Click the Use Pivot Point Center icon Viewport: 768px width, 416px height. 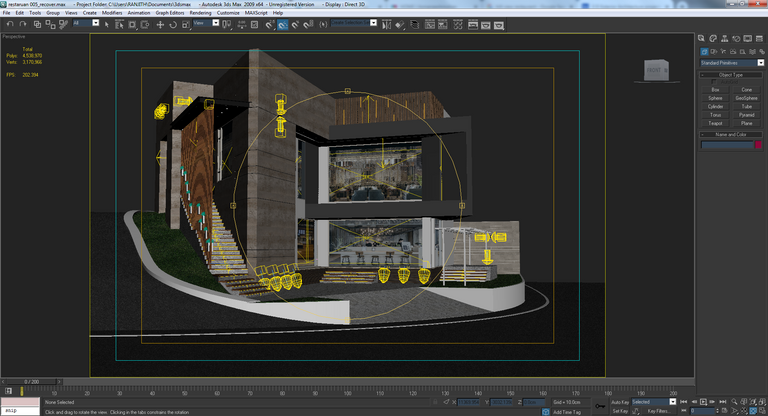226,24
